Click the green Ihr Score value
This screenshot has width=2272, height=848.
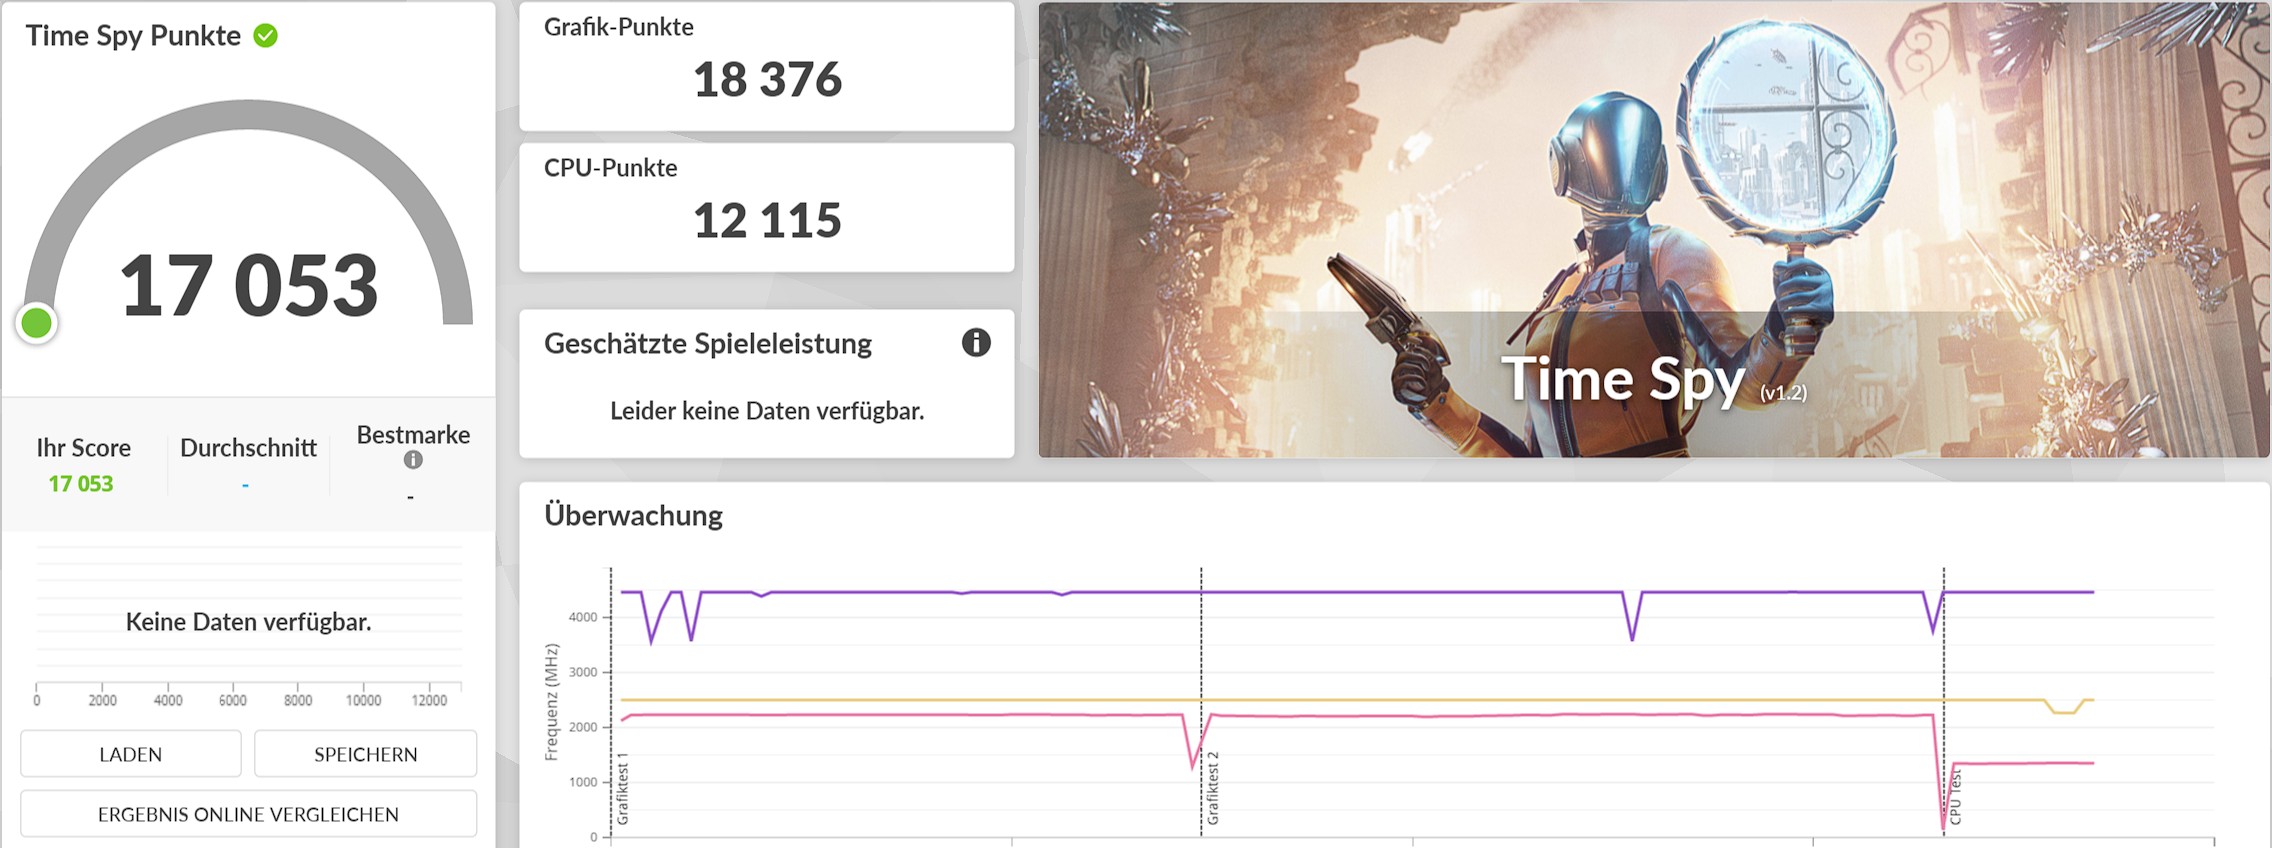tap(81, 484)
